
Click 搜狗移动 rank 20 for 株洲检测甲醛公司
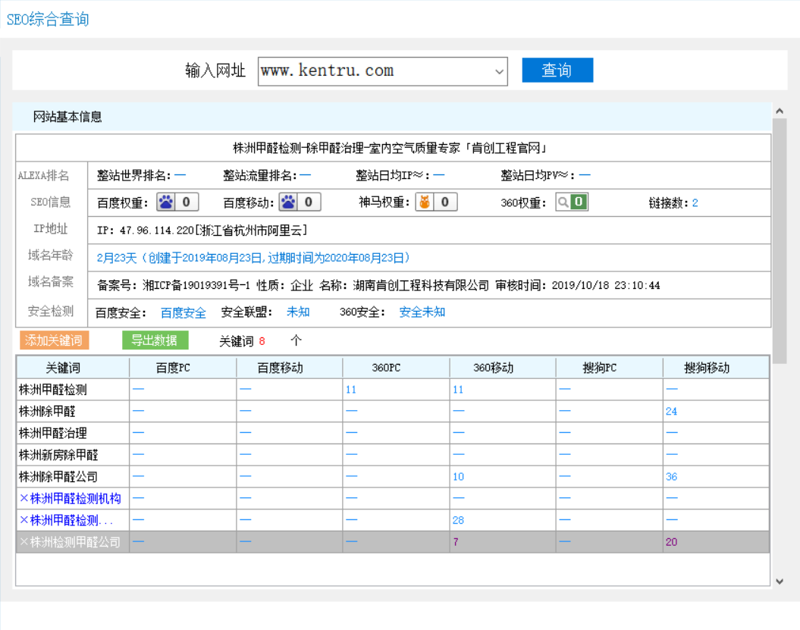coord(671,542)
